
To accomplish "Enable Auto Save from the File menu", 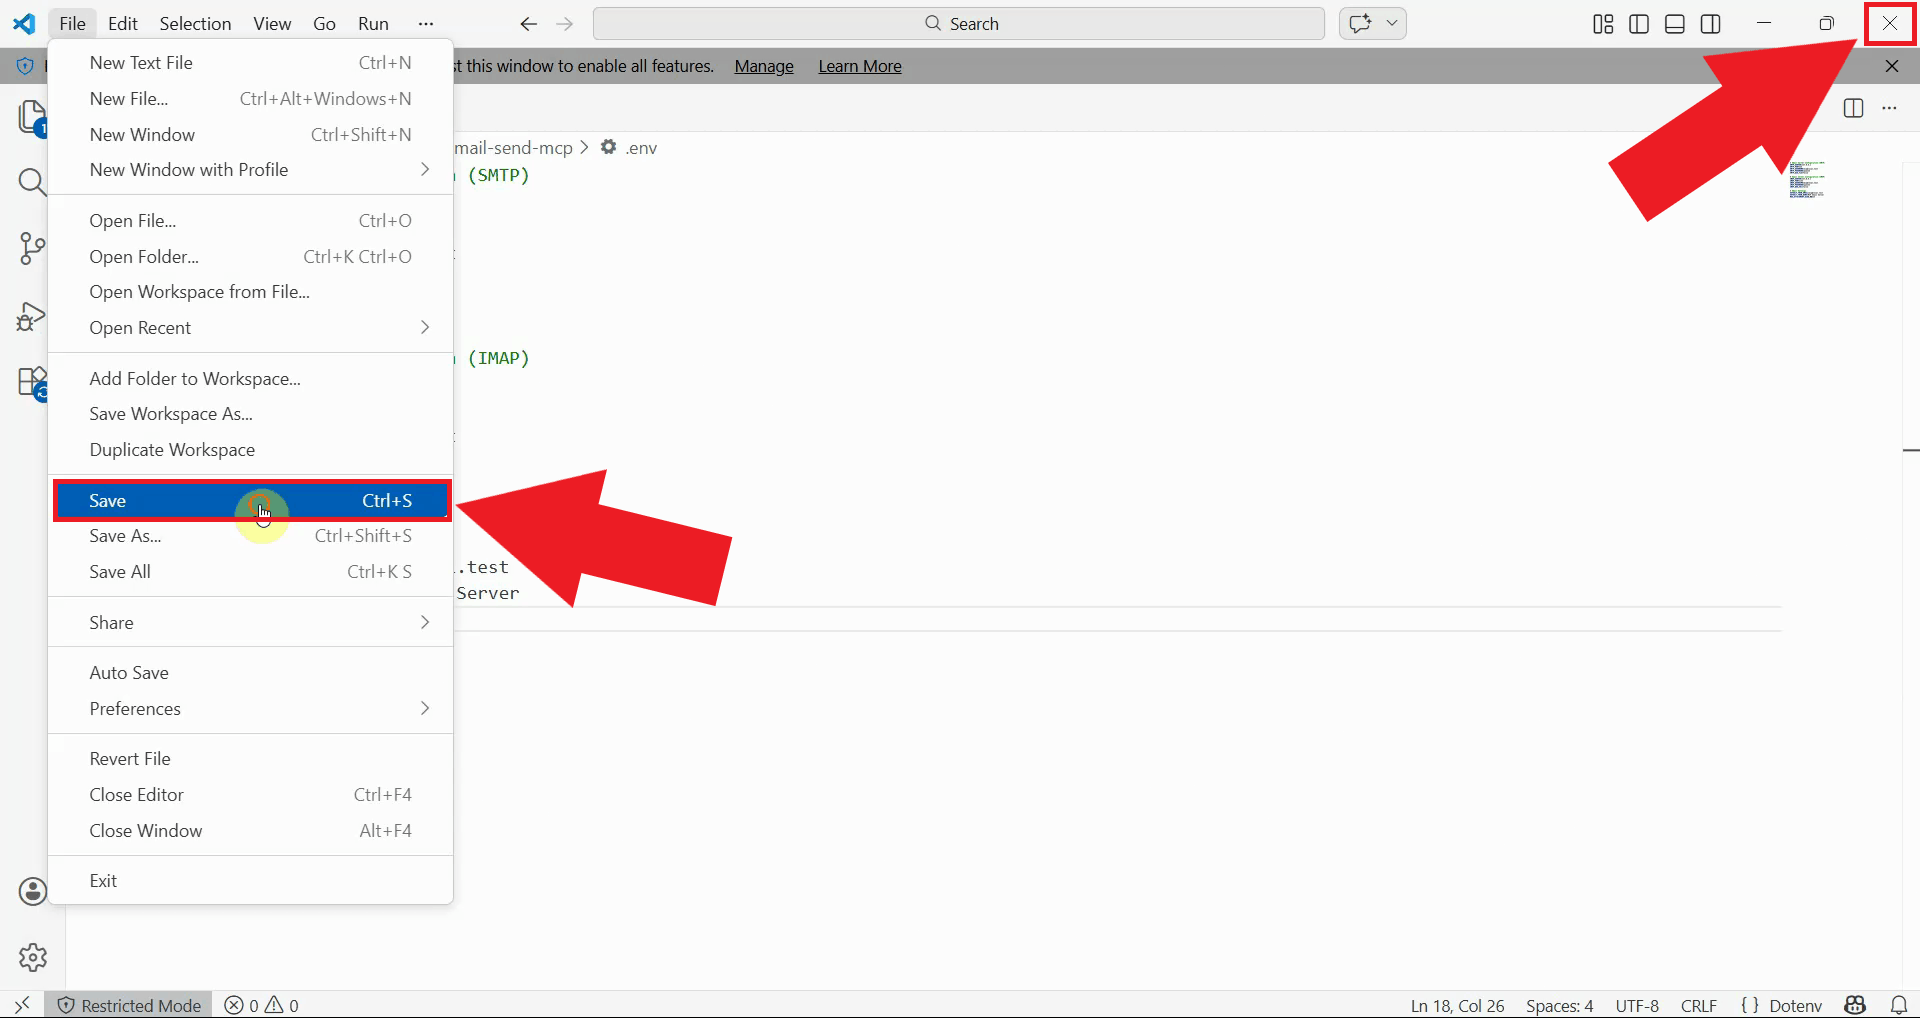I will tap(128, 671).
